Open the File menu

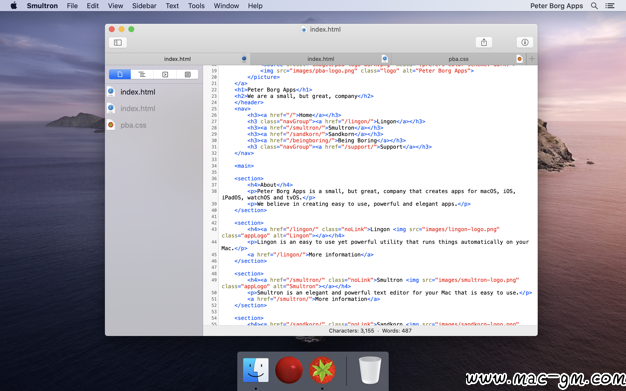click(72, 6)
